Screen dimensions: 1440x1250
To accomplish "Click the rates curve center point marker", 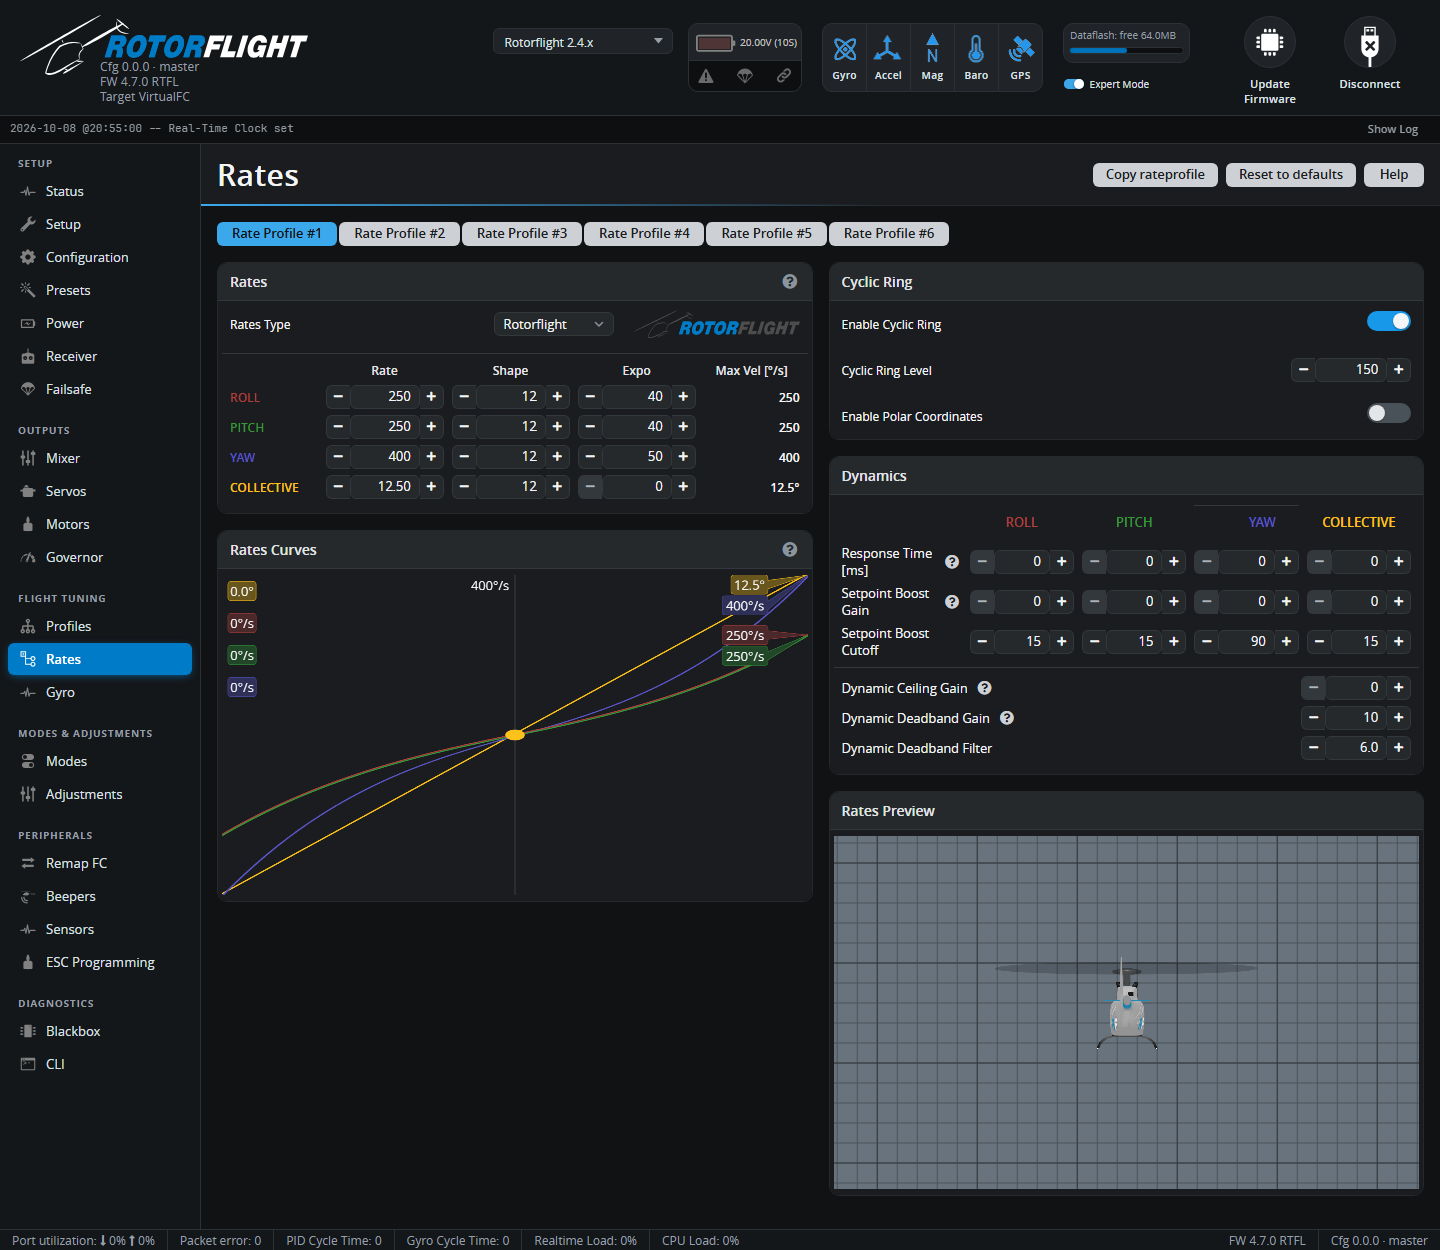I will pos(515,735).
